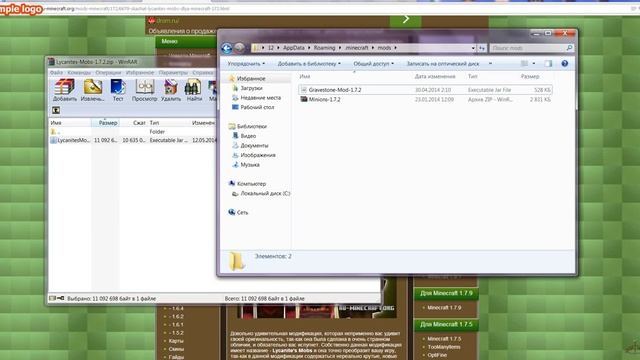Select Недавние места in navigation pane
Screen dimensions: 640x360
point(260,98)
